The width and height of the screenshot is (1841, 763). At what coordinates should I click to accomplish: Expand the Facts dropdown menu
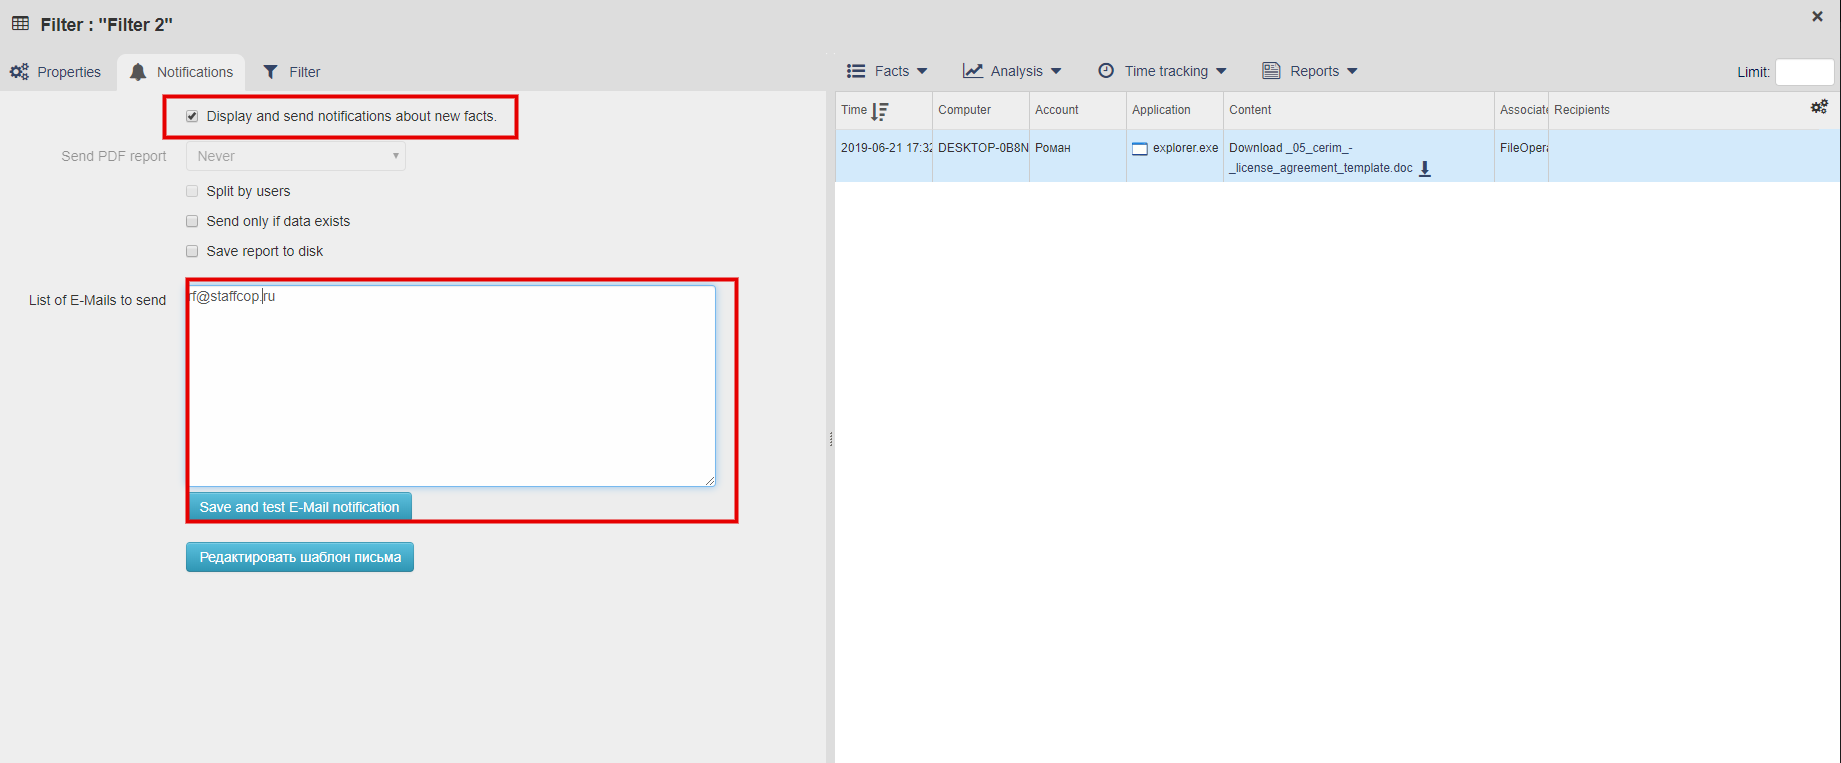click(887, 71)
